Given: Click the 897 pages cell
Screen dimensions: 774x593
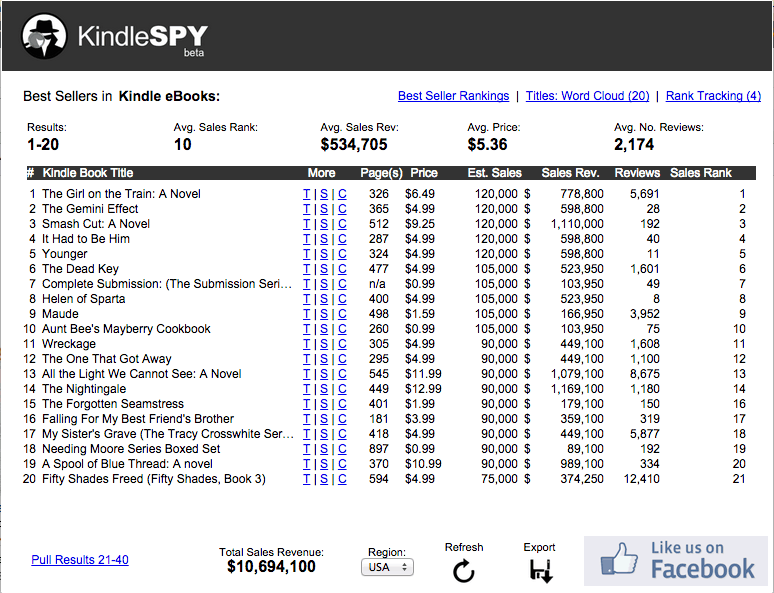Looking at the screenshot, I should [x=379, y=449].
